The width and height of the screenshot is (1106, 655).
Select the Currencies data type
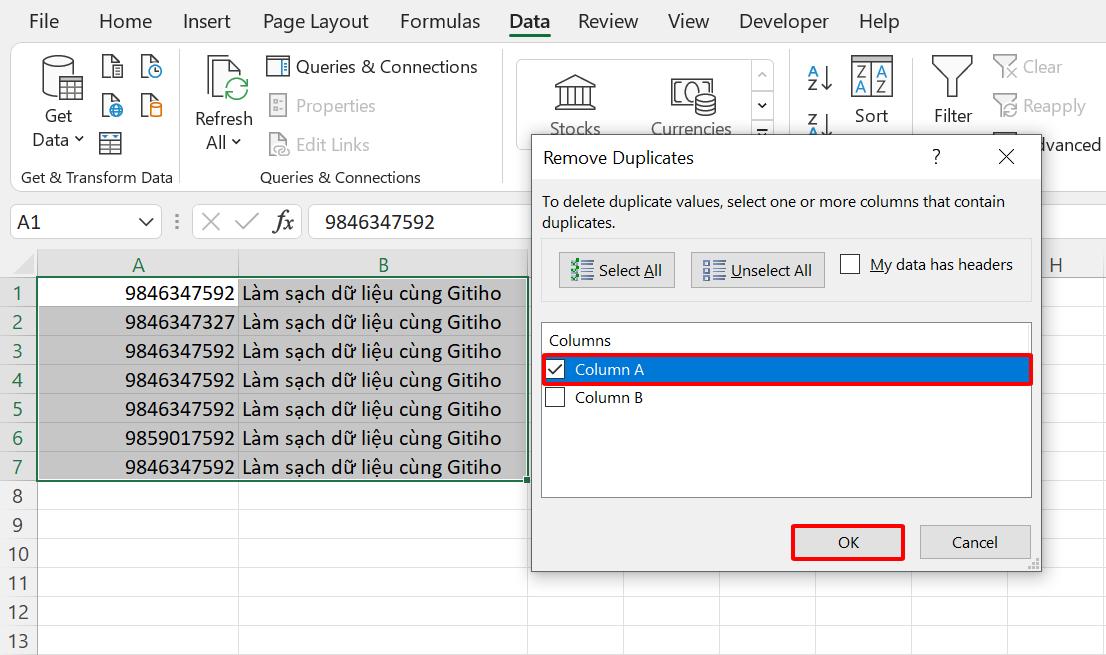(x=691, y=106)
